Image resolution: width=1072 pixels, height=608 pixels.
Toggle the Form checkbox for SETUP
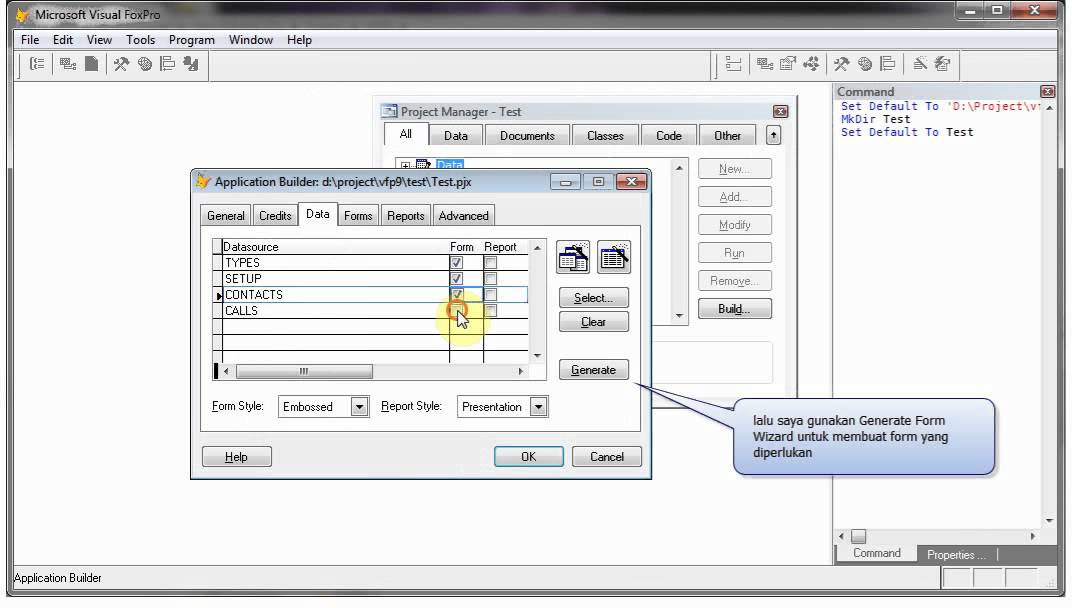(x=456, y=278)
